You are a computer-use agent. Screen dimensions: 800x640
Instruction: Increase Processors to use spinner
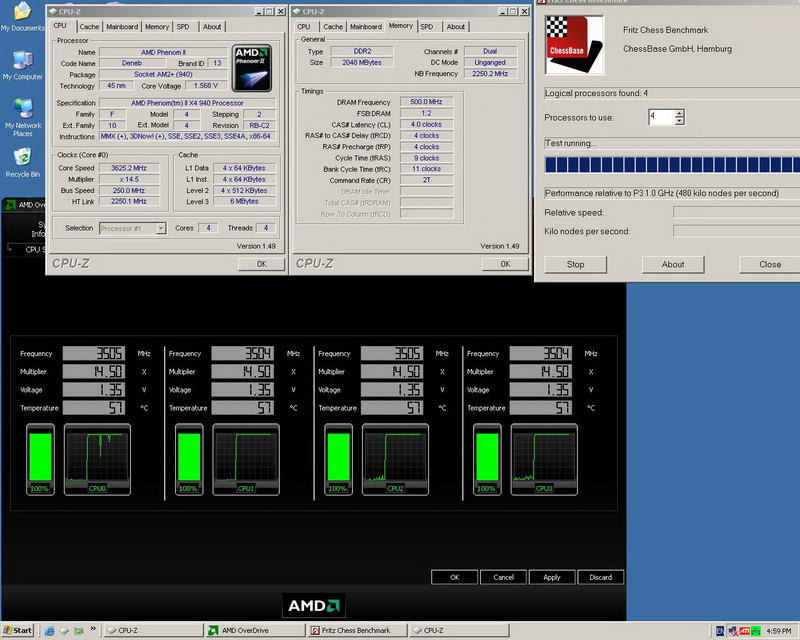(679, 113)
